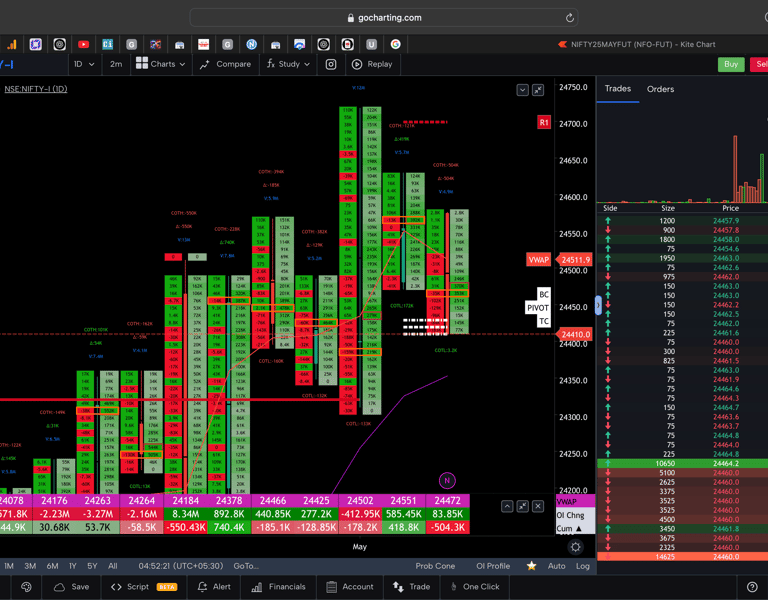The width and height of the screenshot is (768, 600).
Task: Click the purple N marker on chart
Action: (x=447, y=480)
